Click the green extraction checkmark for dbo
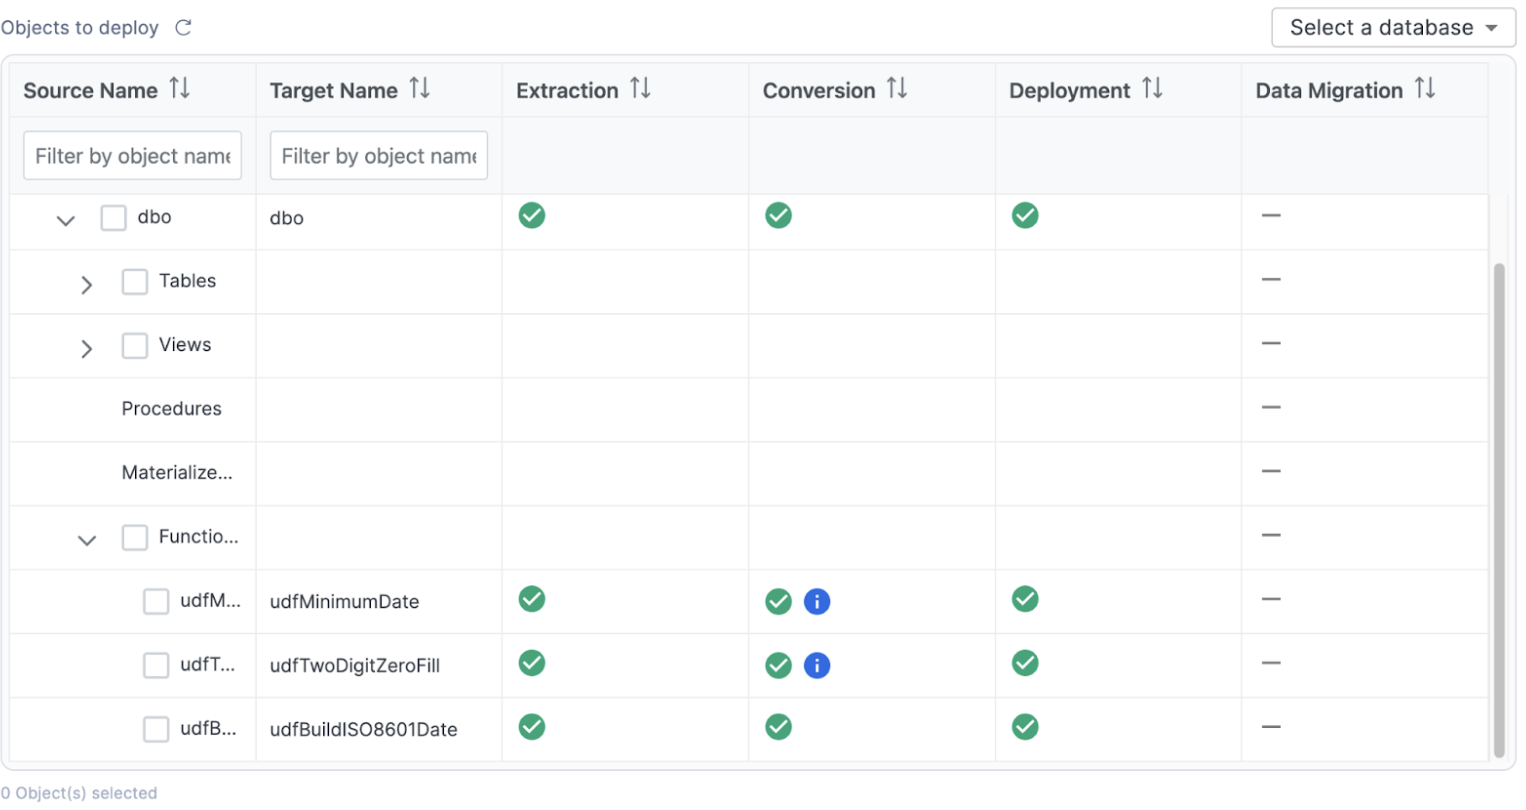 click(x=532, y=215)
